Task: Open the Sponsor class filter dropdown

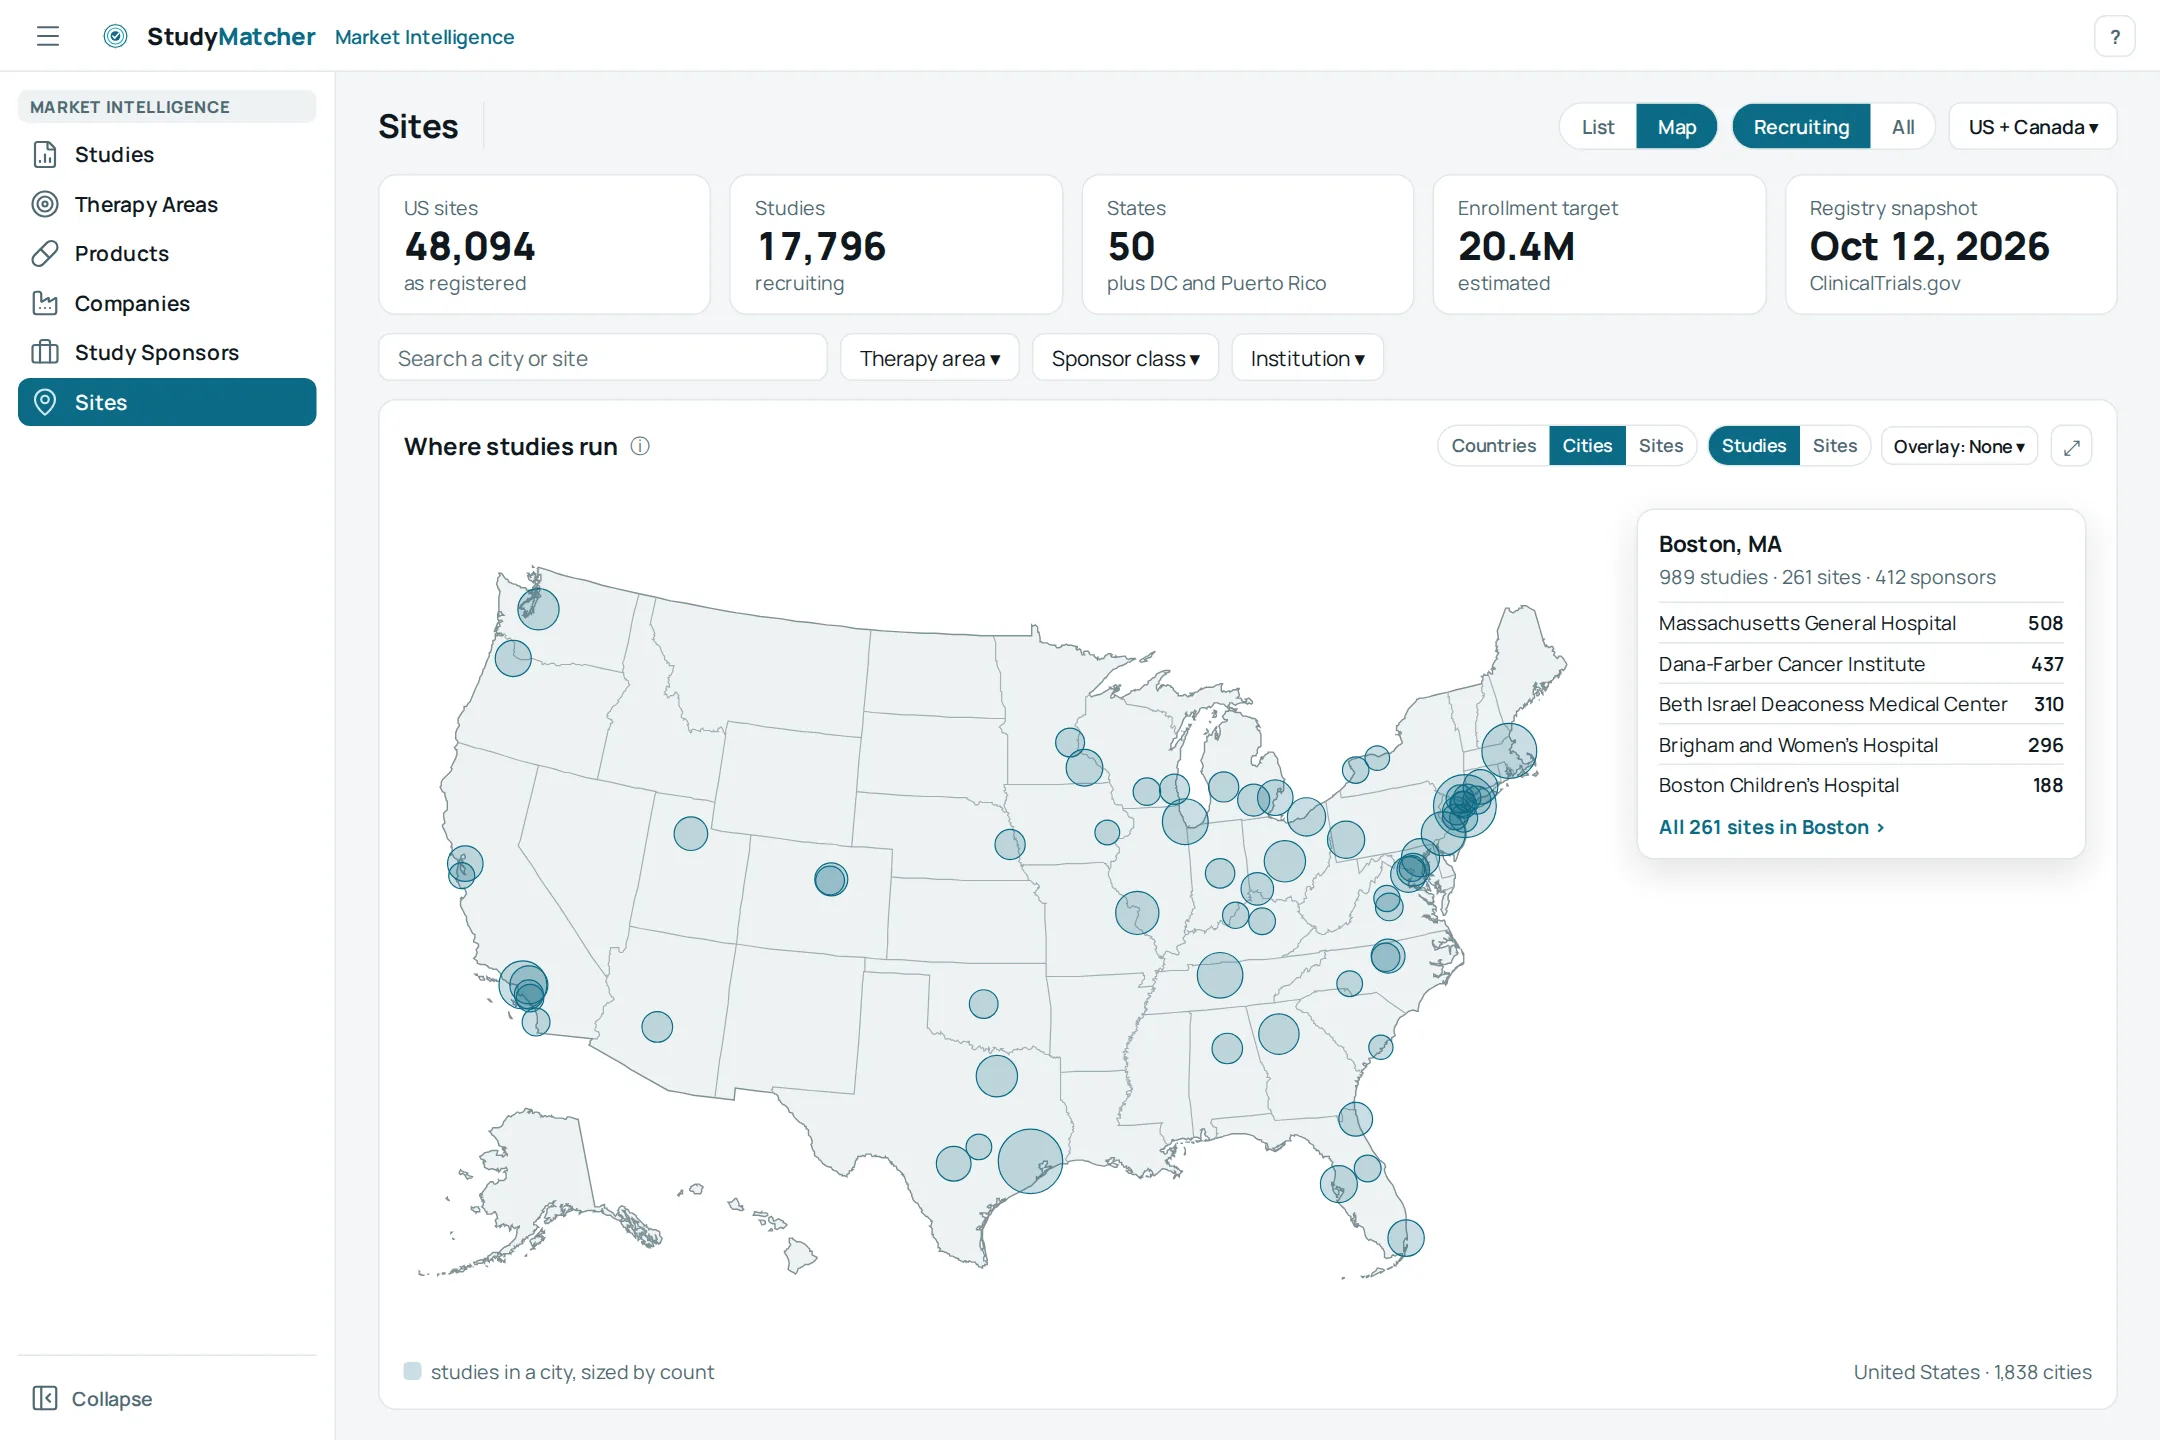Action: click(x=1125, y=358)
